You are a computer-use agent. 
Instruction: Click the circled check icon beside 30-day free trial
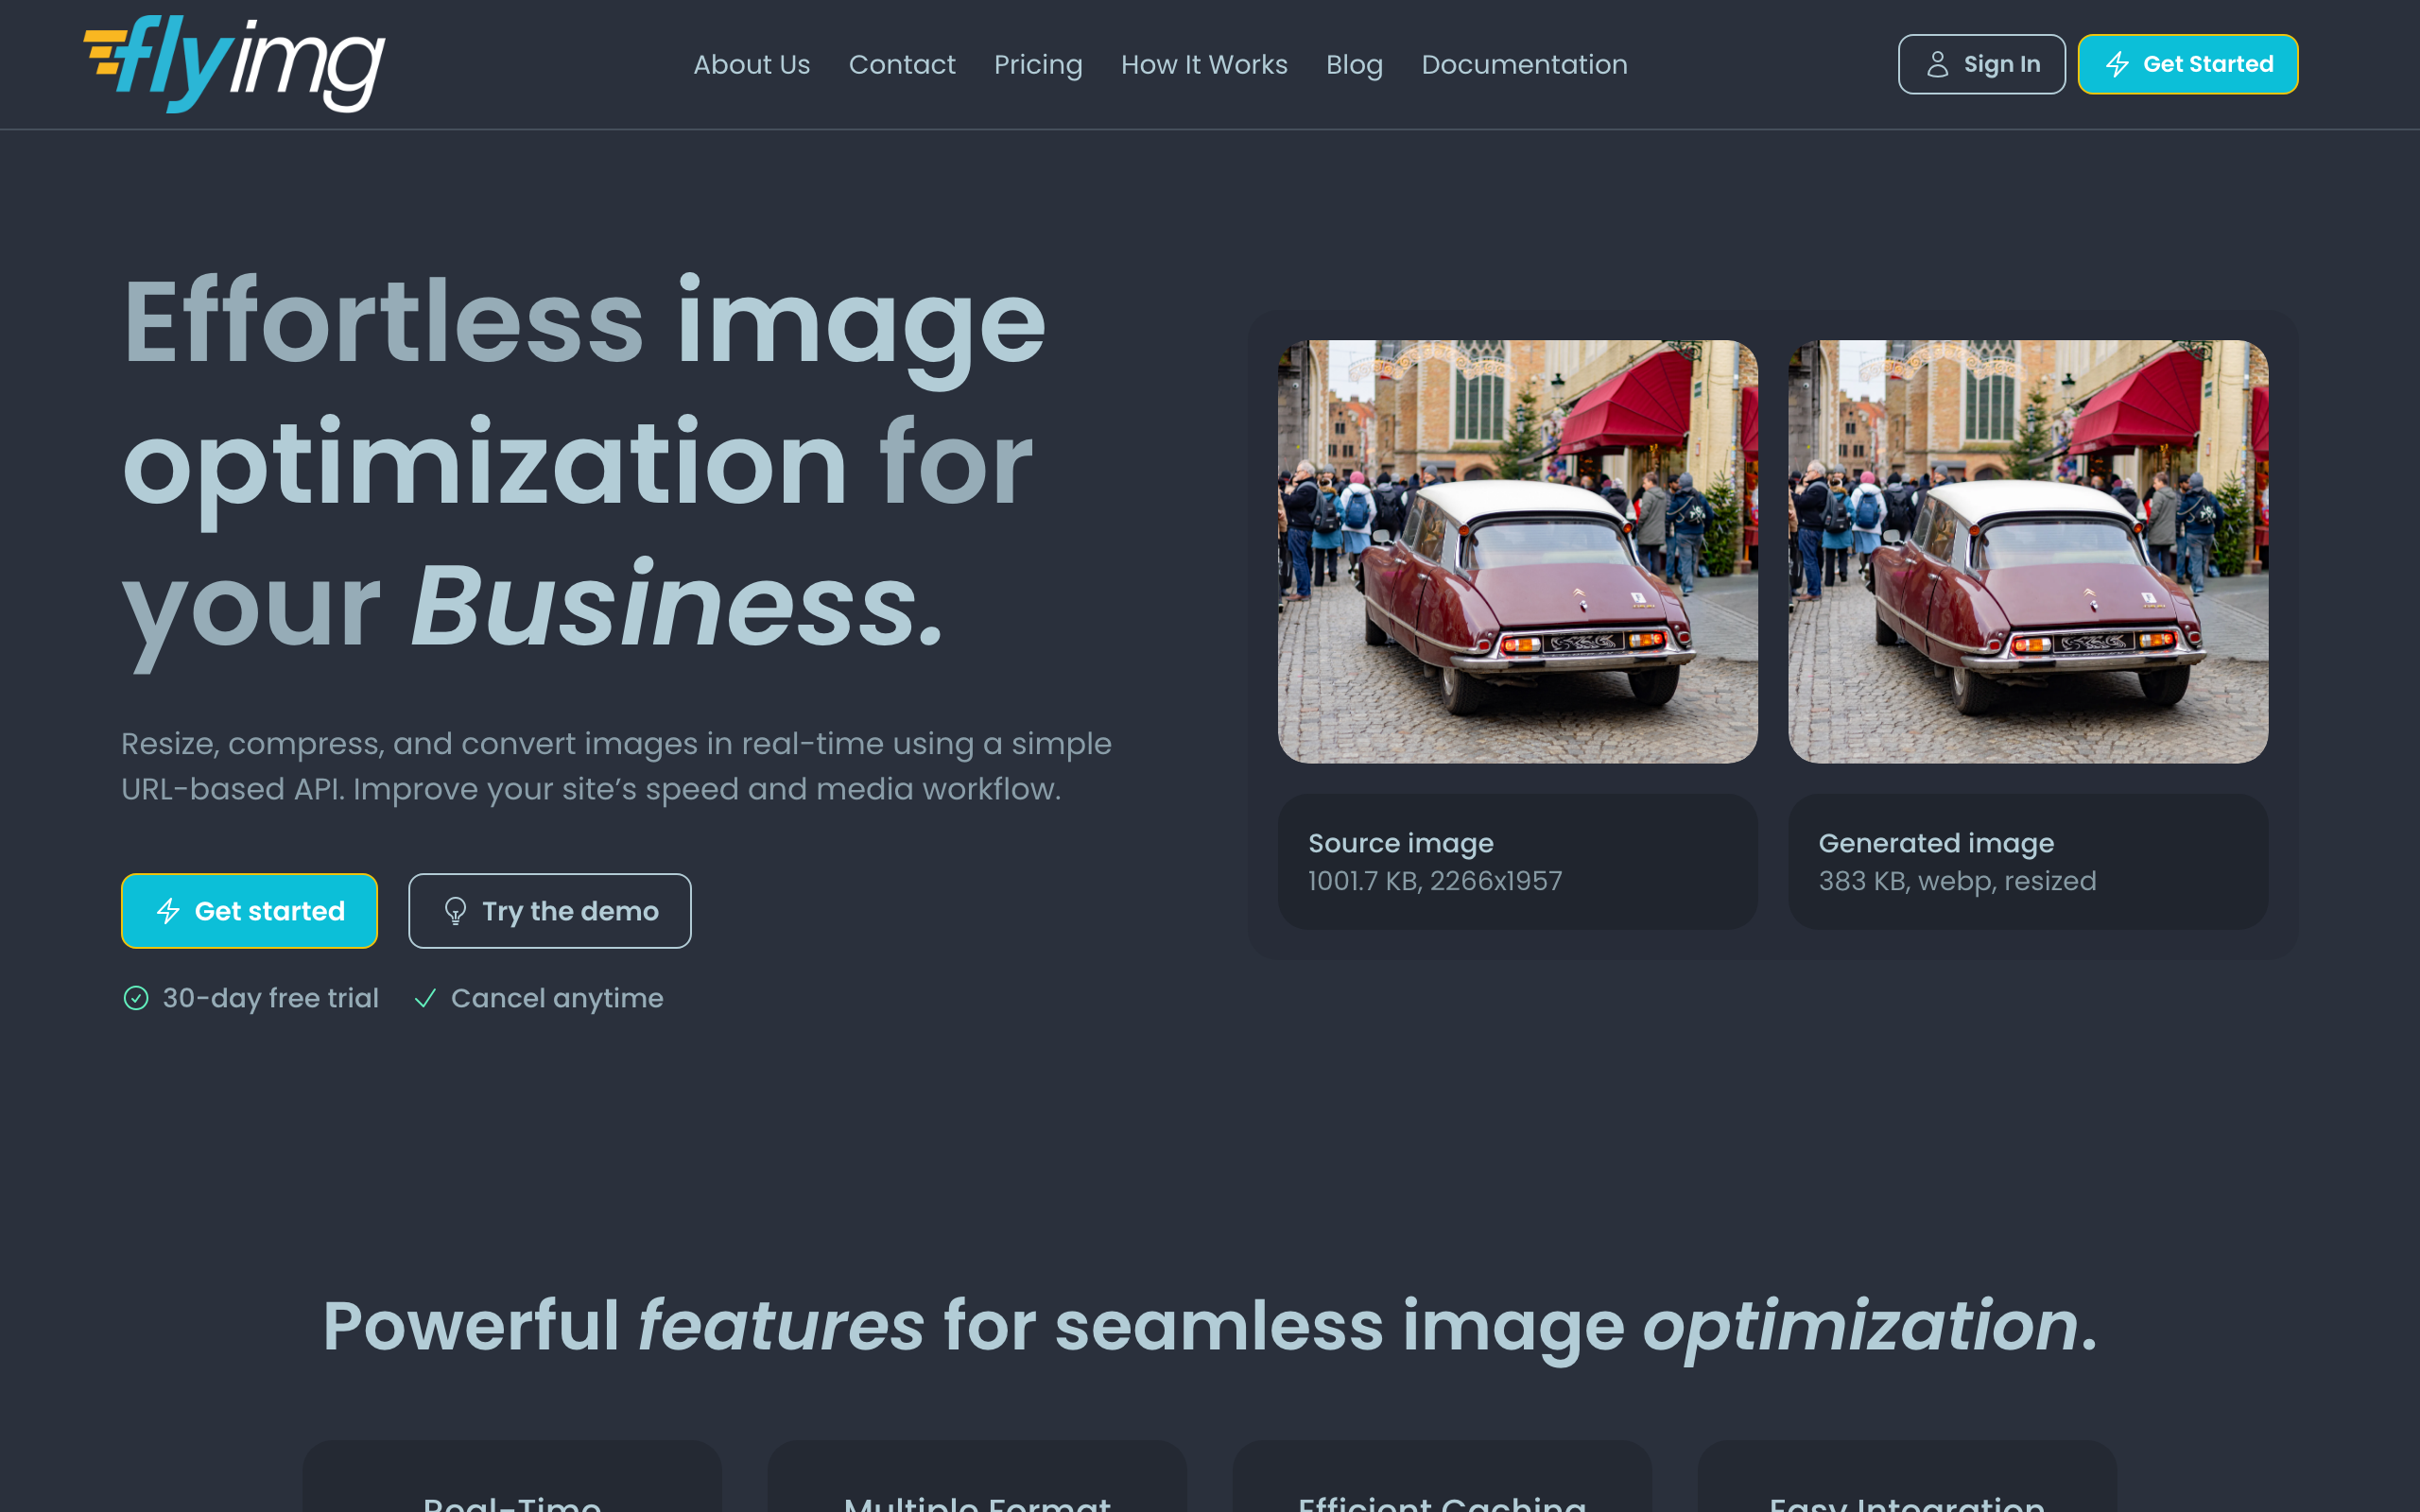(136, 998)
